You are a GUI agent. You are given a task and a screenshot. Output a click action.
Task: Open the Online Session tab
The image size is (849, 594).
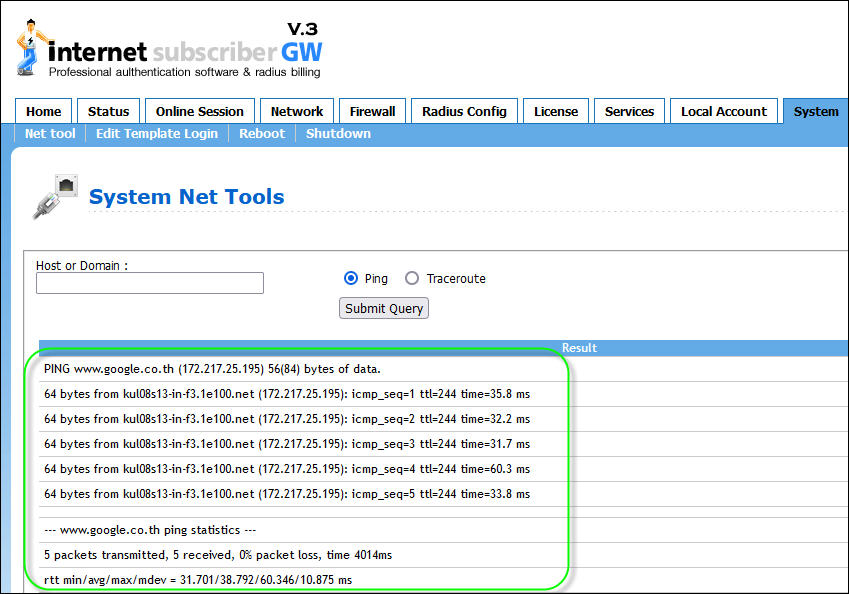(x=199, y=112)
